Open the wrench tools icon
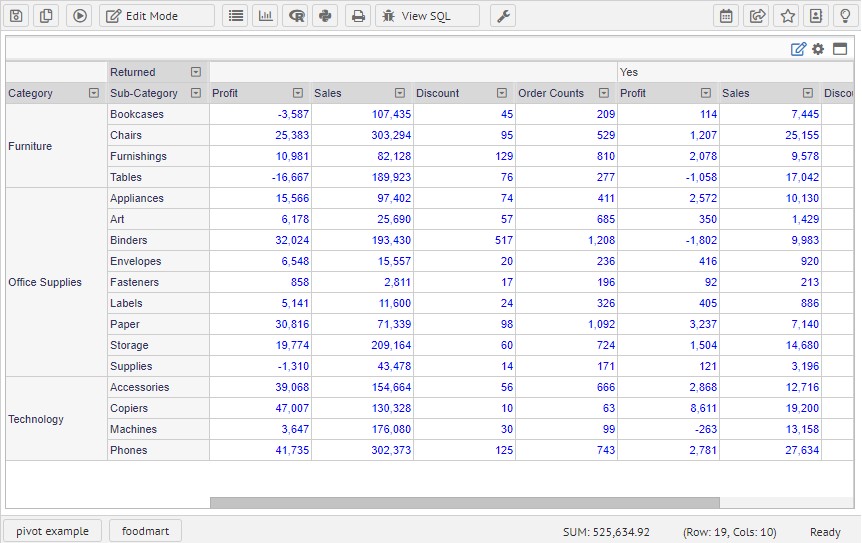The height and width of the screenshot is (543, 862). (x=503, y=16)
